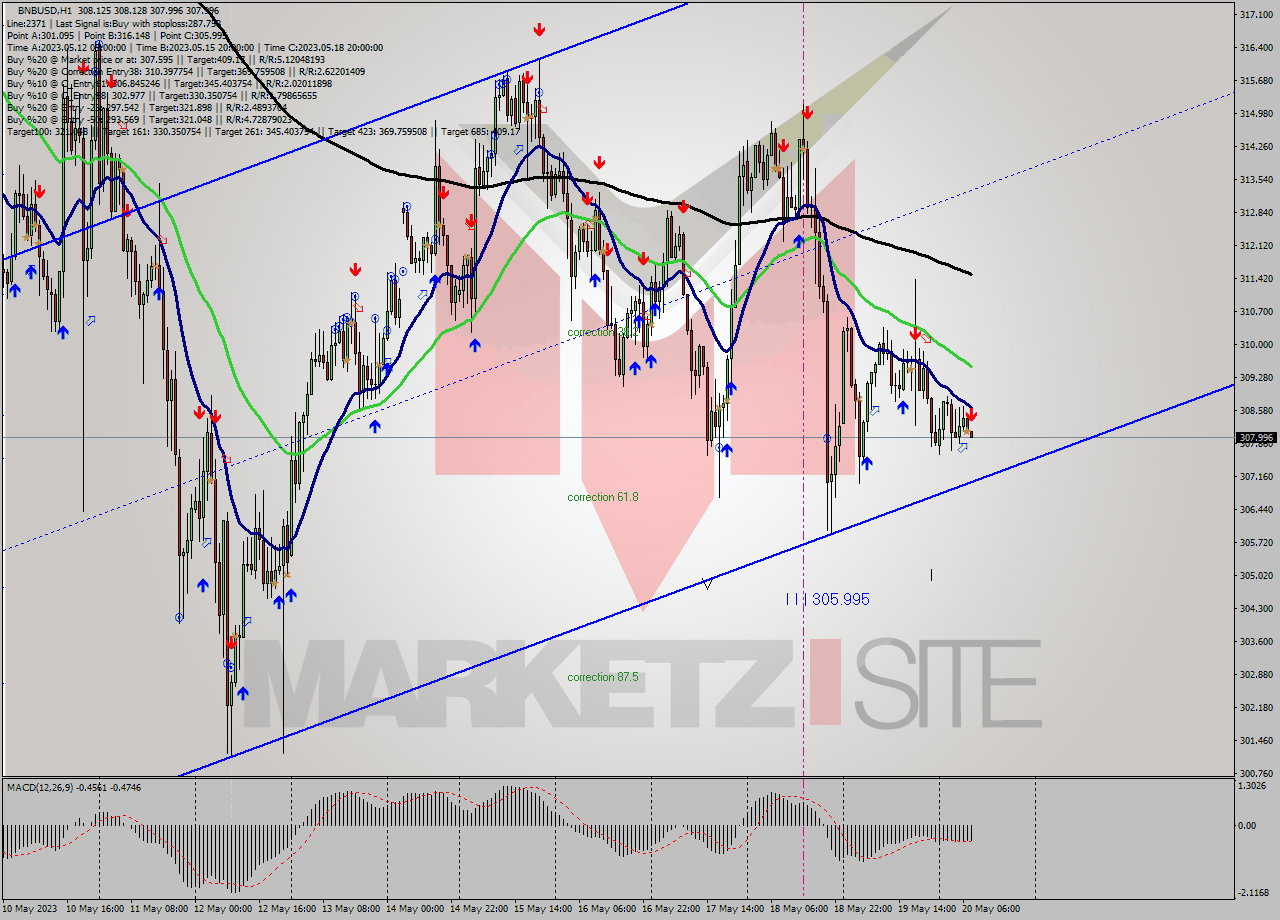Click the 315.680 price axis label
The height and width of the screenshot is (920, 1280).
click(1255, 81)
